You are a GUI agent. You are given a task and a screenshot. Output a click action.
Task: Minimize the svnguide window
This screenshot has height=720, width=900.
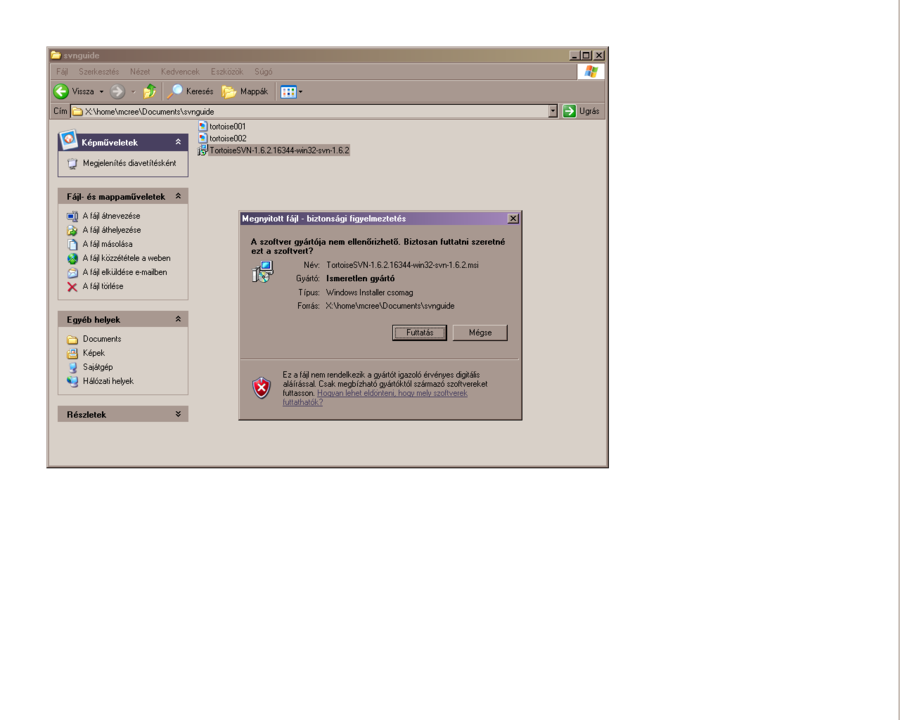(575, 55)
